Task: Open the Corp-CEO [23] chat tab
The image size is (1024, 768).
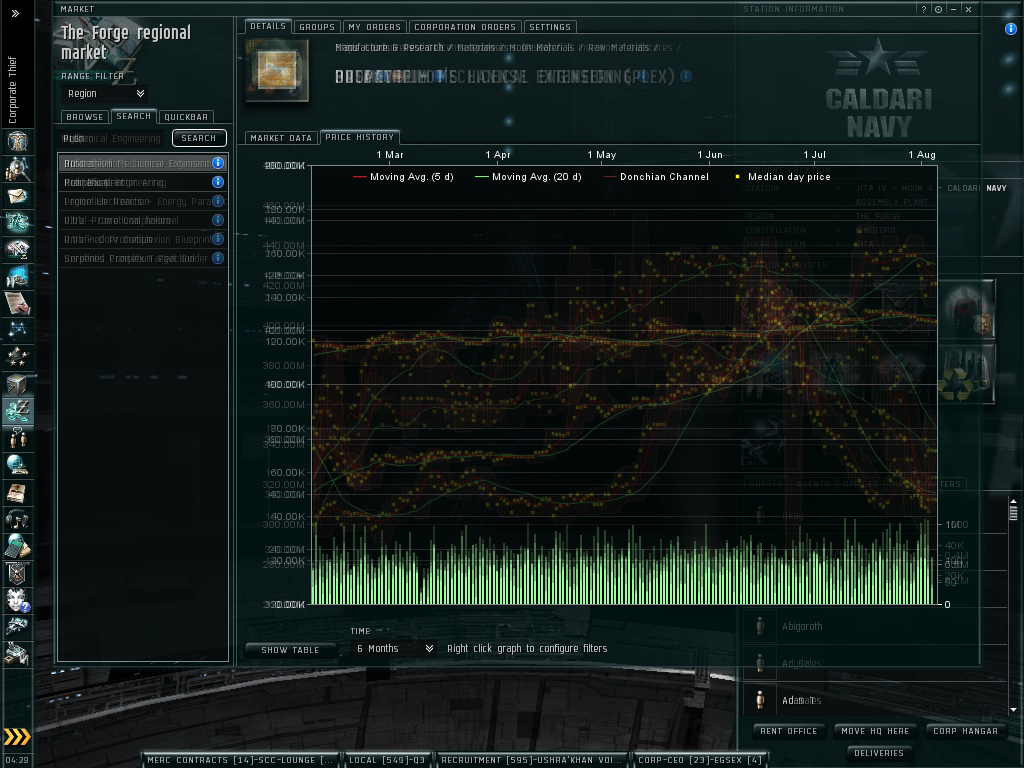Action: pyautogui.click(x=699, y=760)
